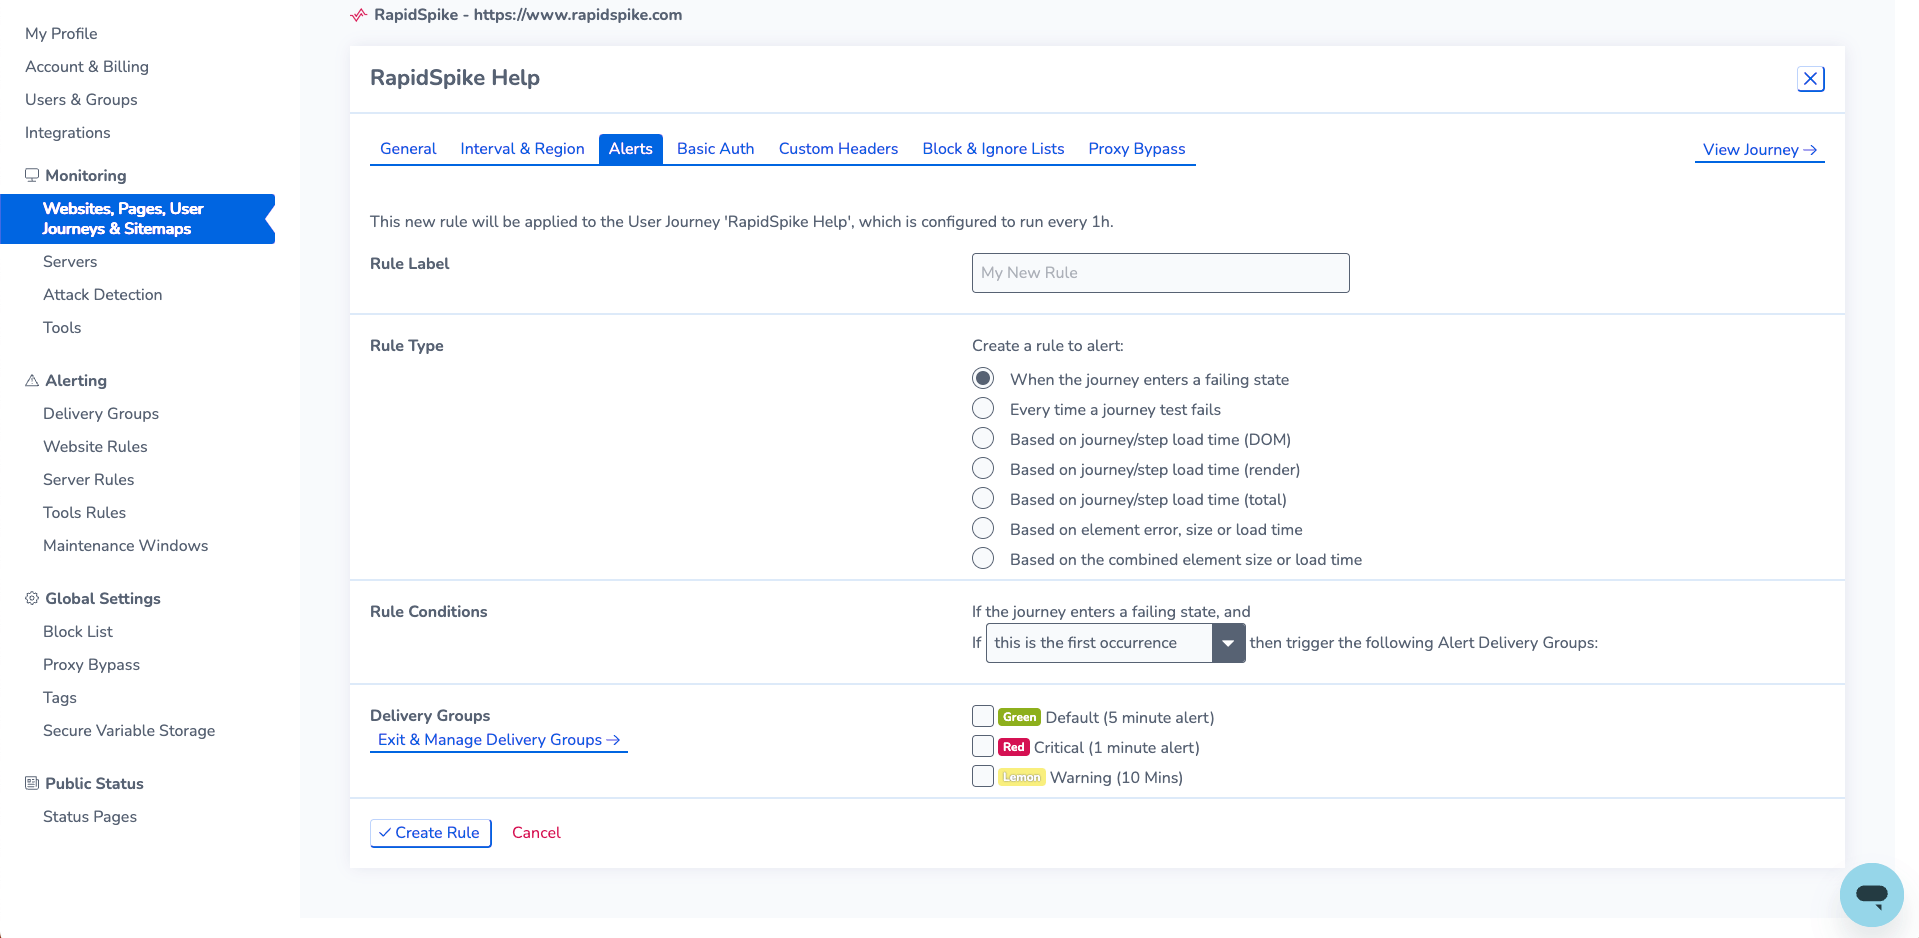
Task: Open Attack Detection
Action: (103, 295)
